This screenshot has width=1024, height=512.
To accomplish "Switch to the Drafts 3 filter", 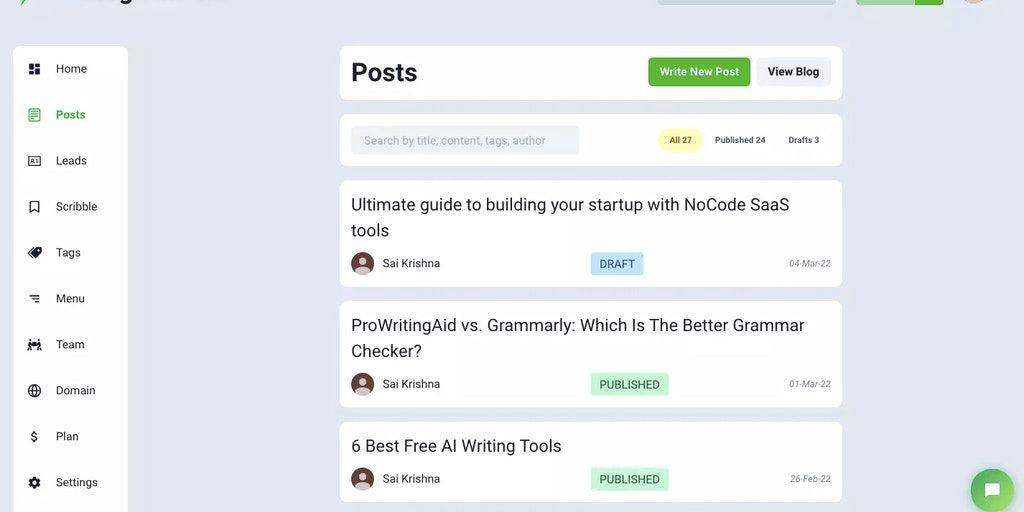I will [x=803, y=140].
